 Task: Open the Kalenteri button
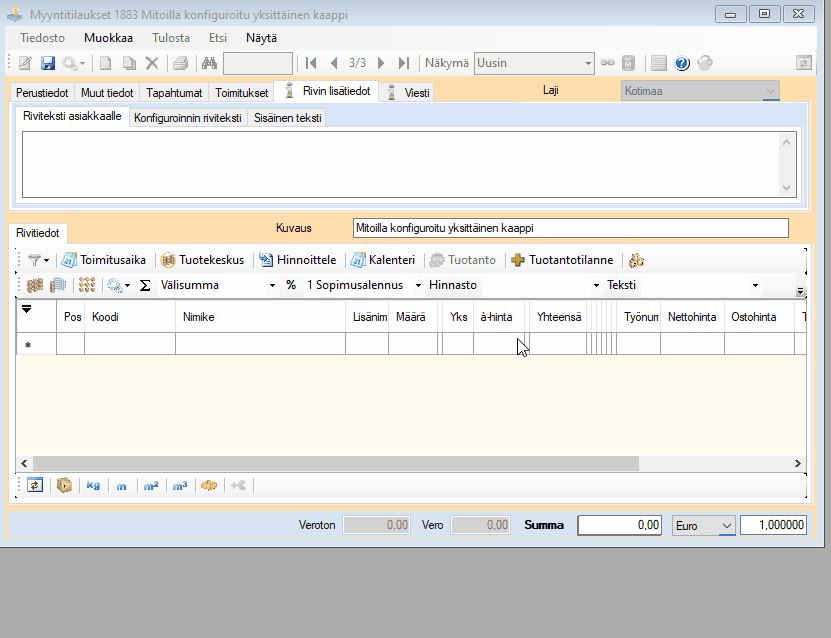pyautogui.click(x=383, y=260)
